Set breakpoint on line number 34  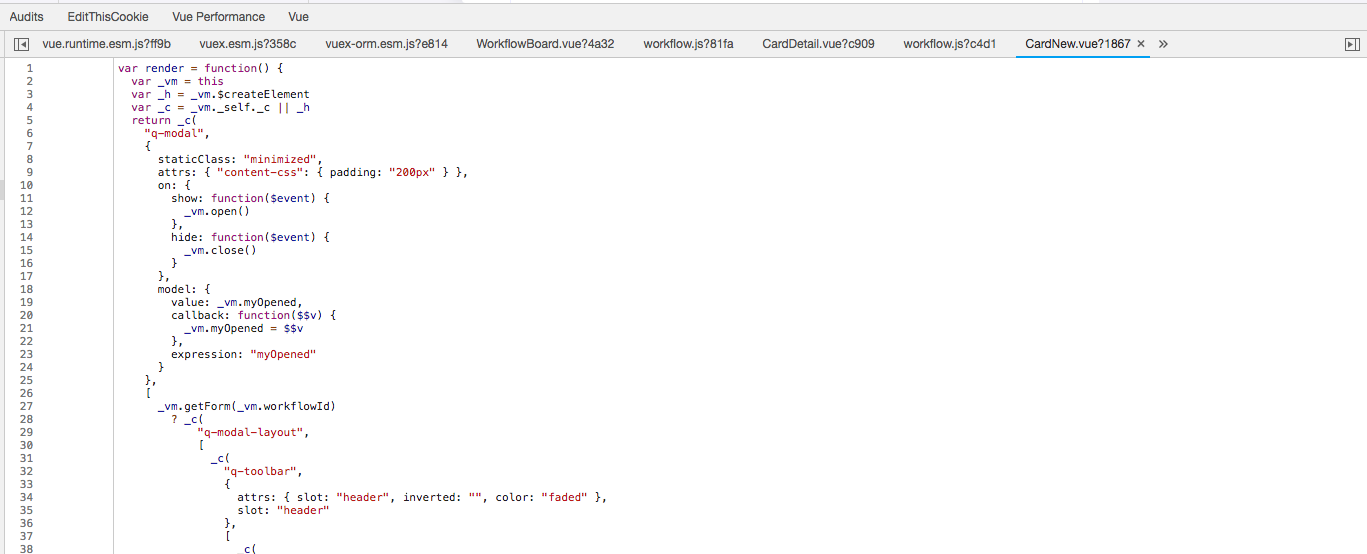point(26,497)
